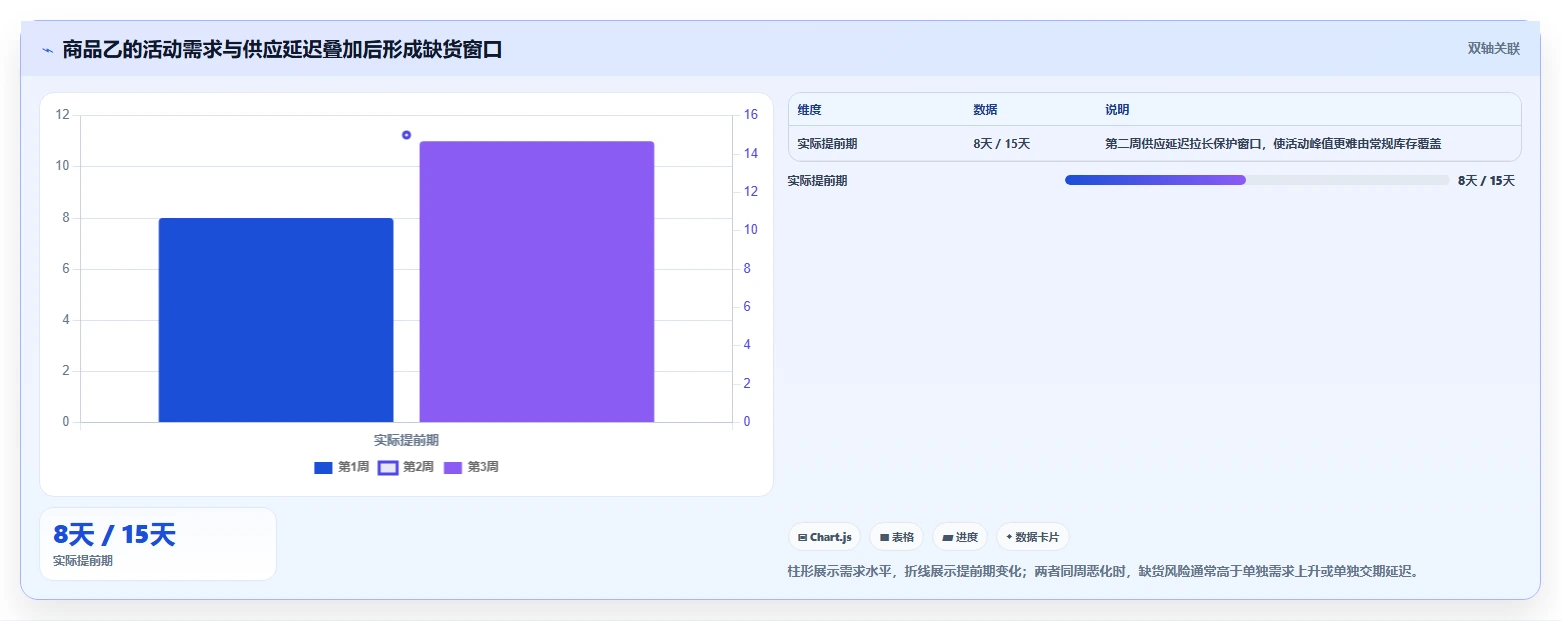Click the chart title 商品乙的活动需求与供应延迟

(x=282, y=49)
